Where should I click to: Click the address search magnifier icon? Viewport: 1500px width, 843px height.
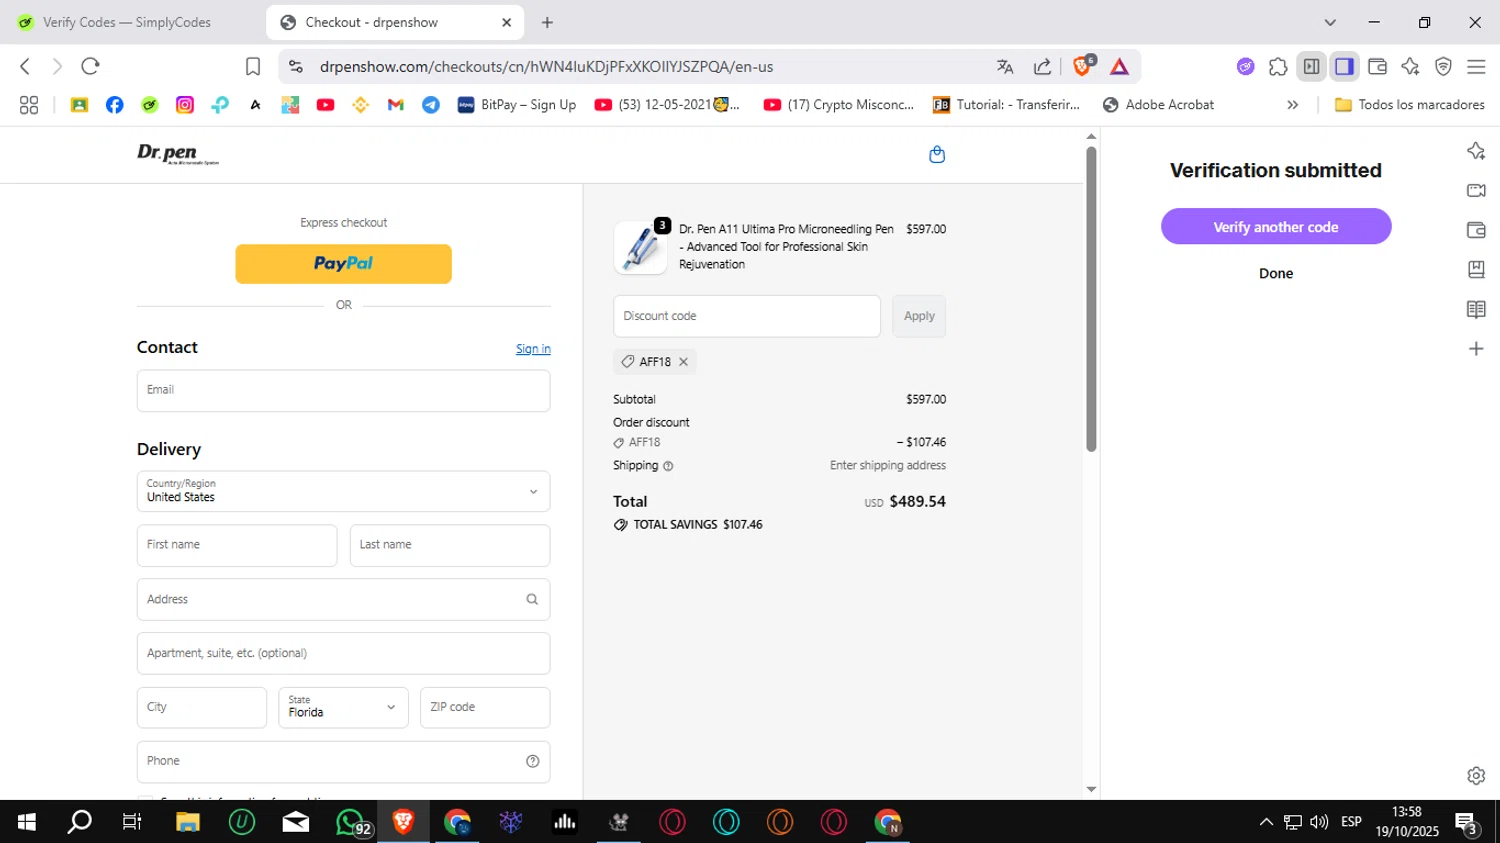[532, 599]
